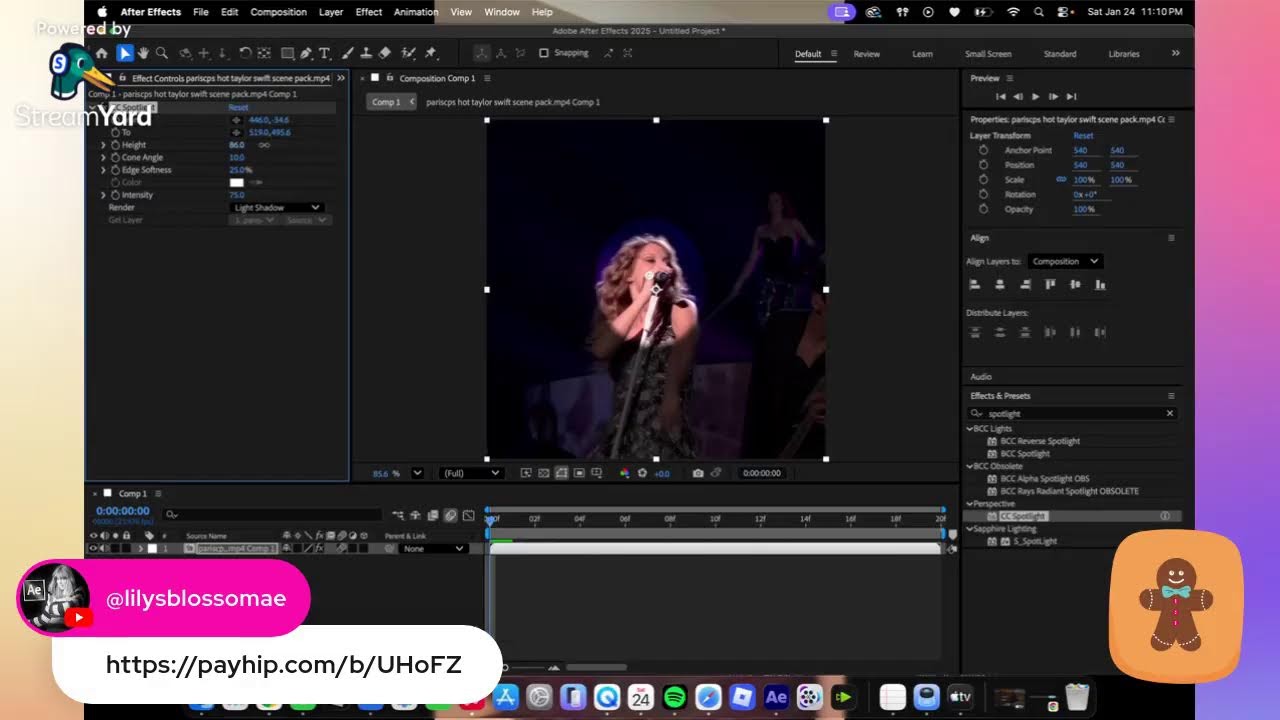The width and height of the screenshot is (1280, 720).
Task: Expand the Cone Angle property
Action: (103, 158)
